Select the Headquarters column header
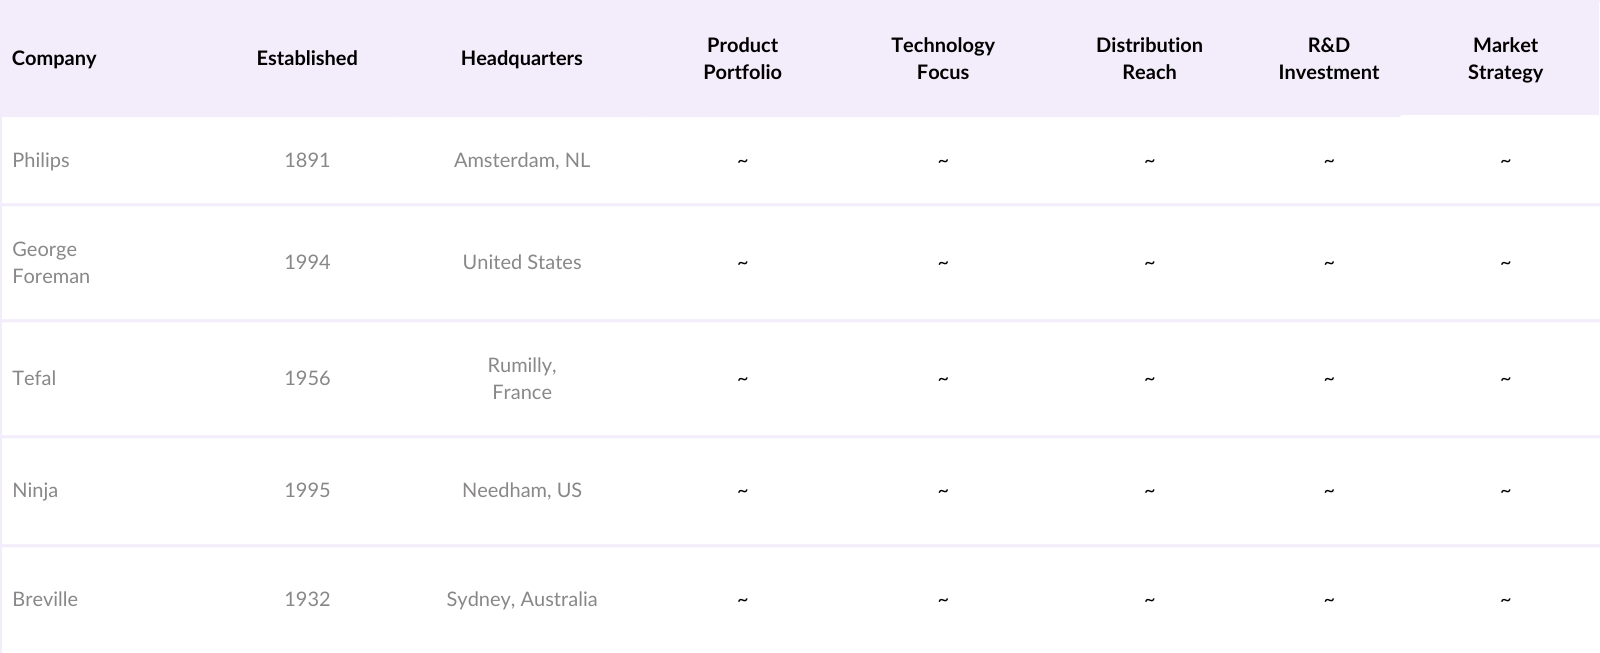The height and width of the screenshot is (653, 1600). 521,58
